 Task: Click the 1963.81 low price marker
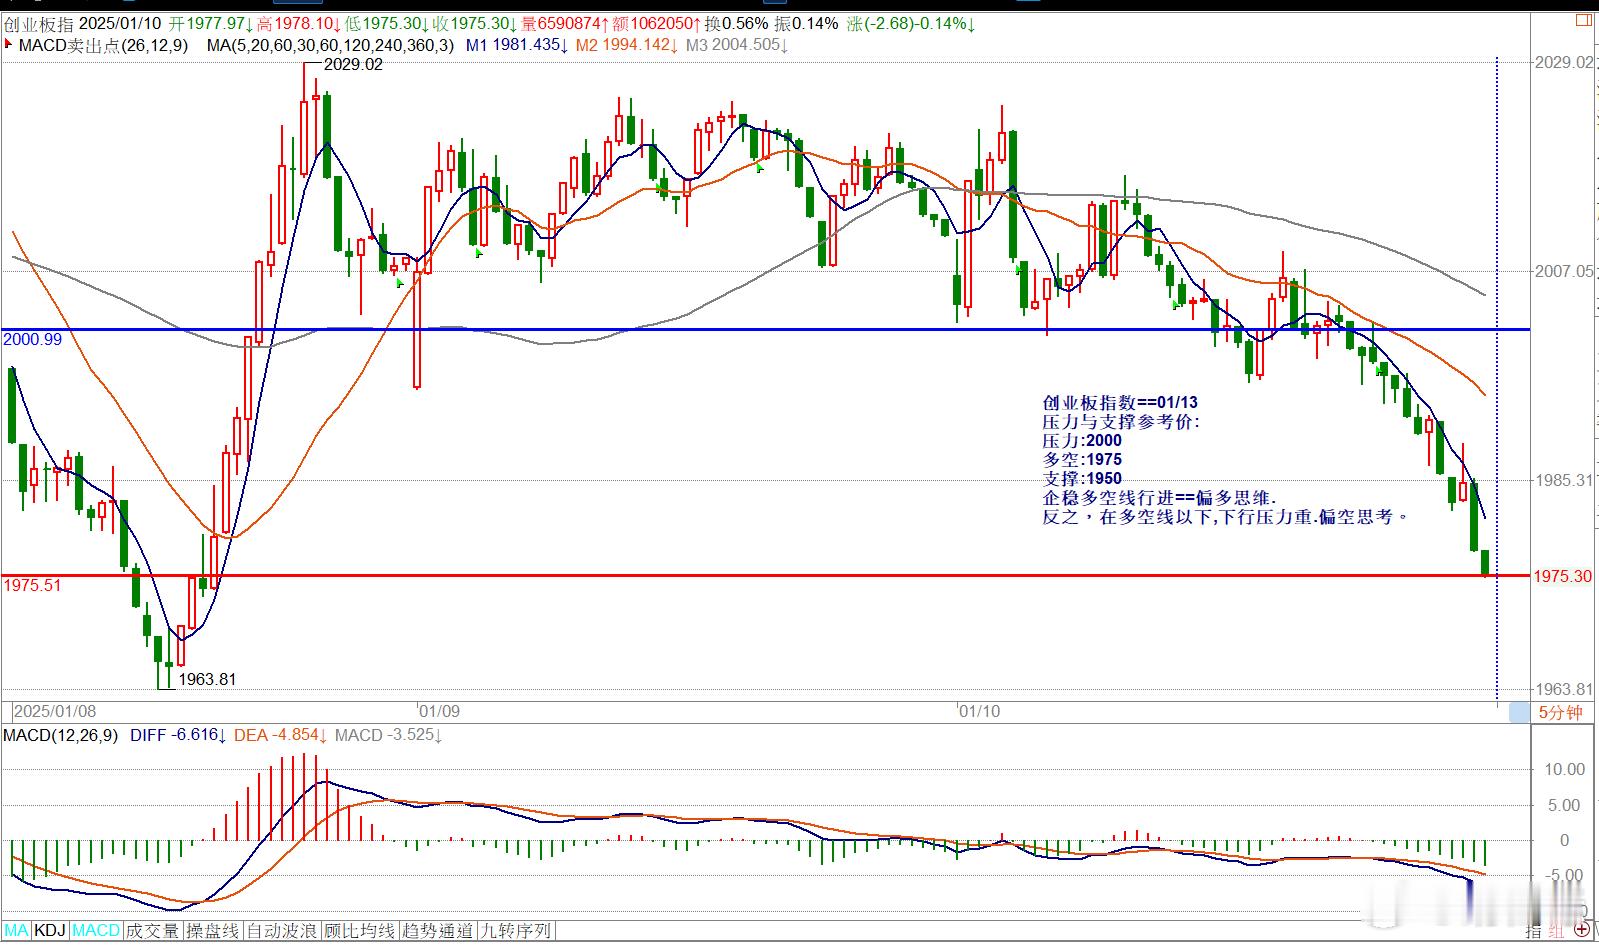coord(208,679)
